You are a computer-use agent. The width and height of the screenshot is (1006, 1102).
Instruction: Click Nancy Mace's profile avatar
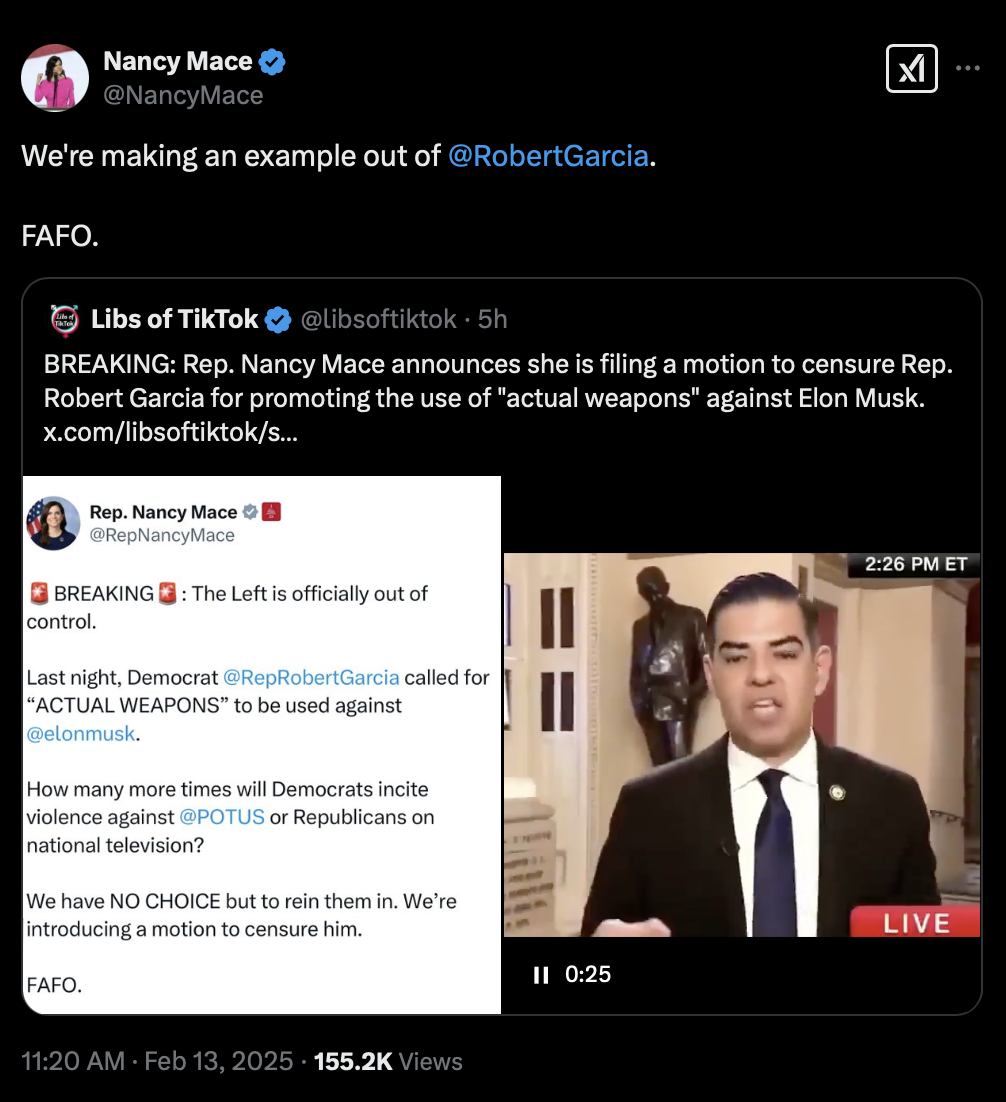[x=55, y=78]
